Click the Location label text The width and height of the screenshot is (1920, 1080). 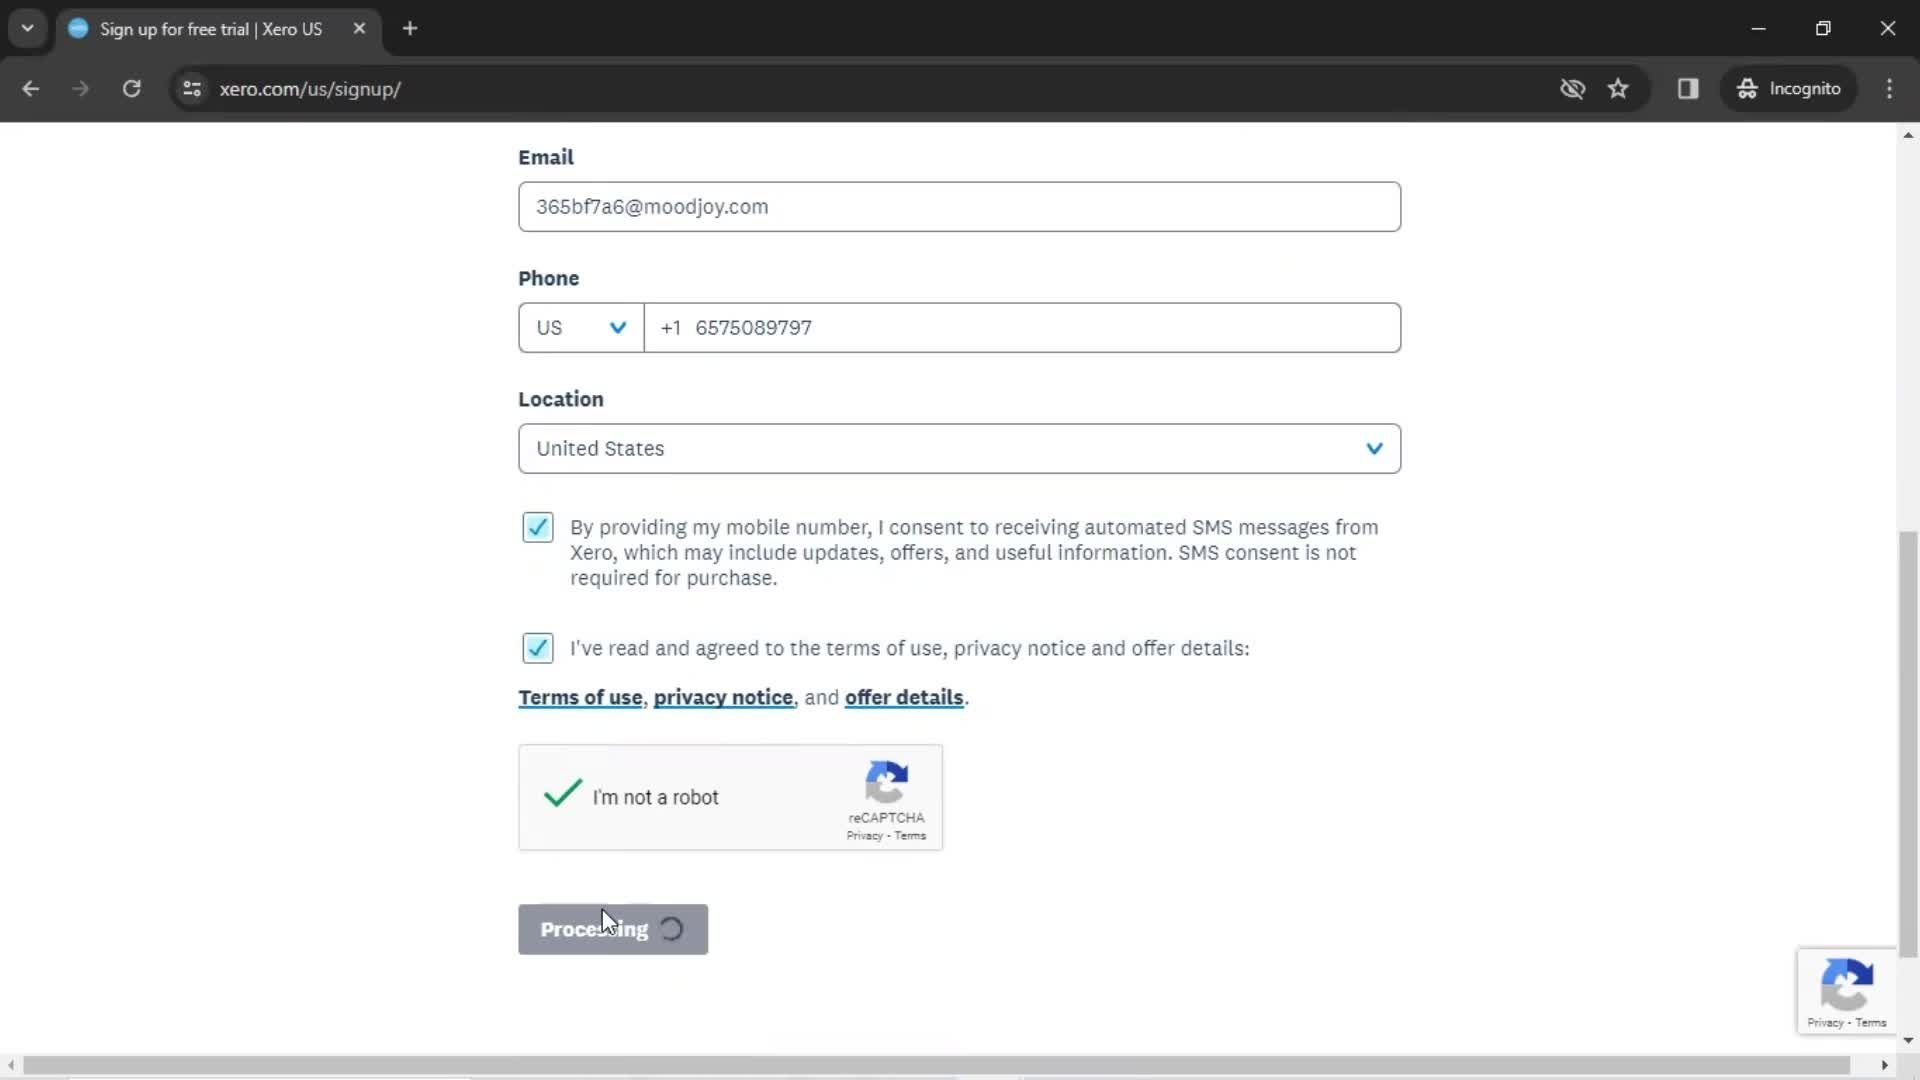click(x=561, y=400)
